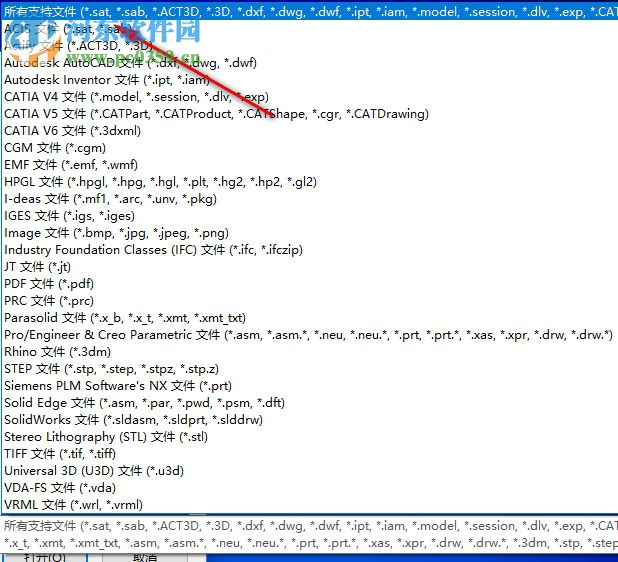
Task: Choose Actify 文件 (*.ACT3D, *.3D) filter
Action: [x=310, y=46]
